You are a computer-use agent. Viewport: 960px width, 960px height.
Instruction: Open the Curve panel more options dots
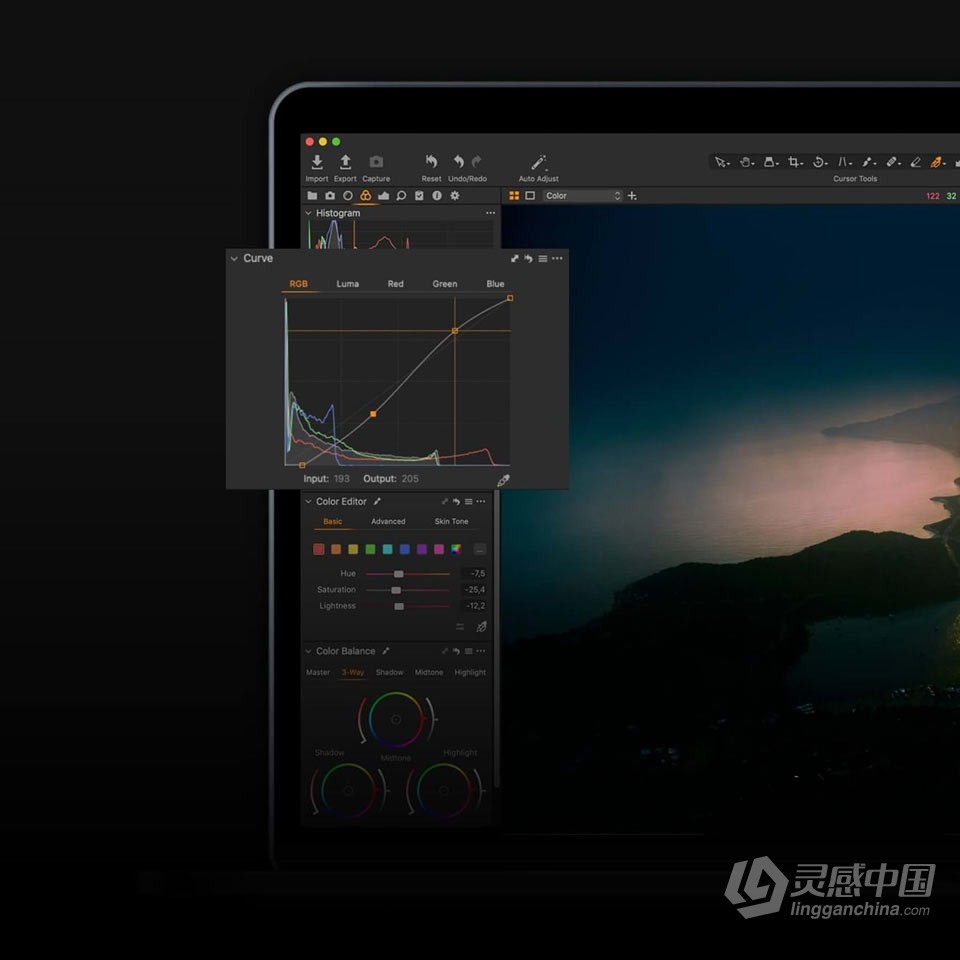click(557, 258)
